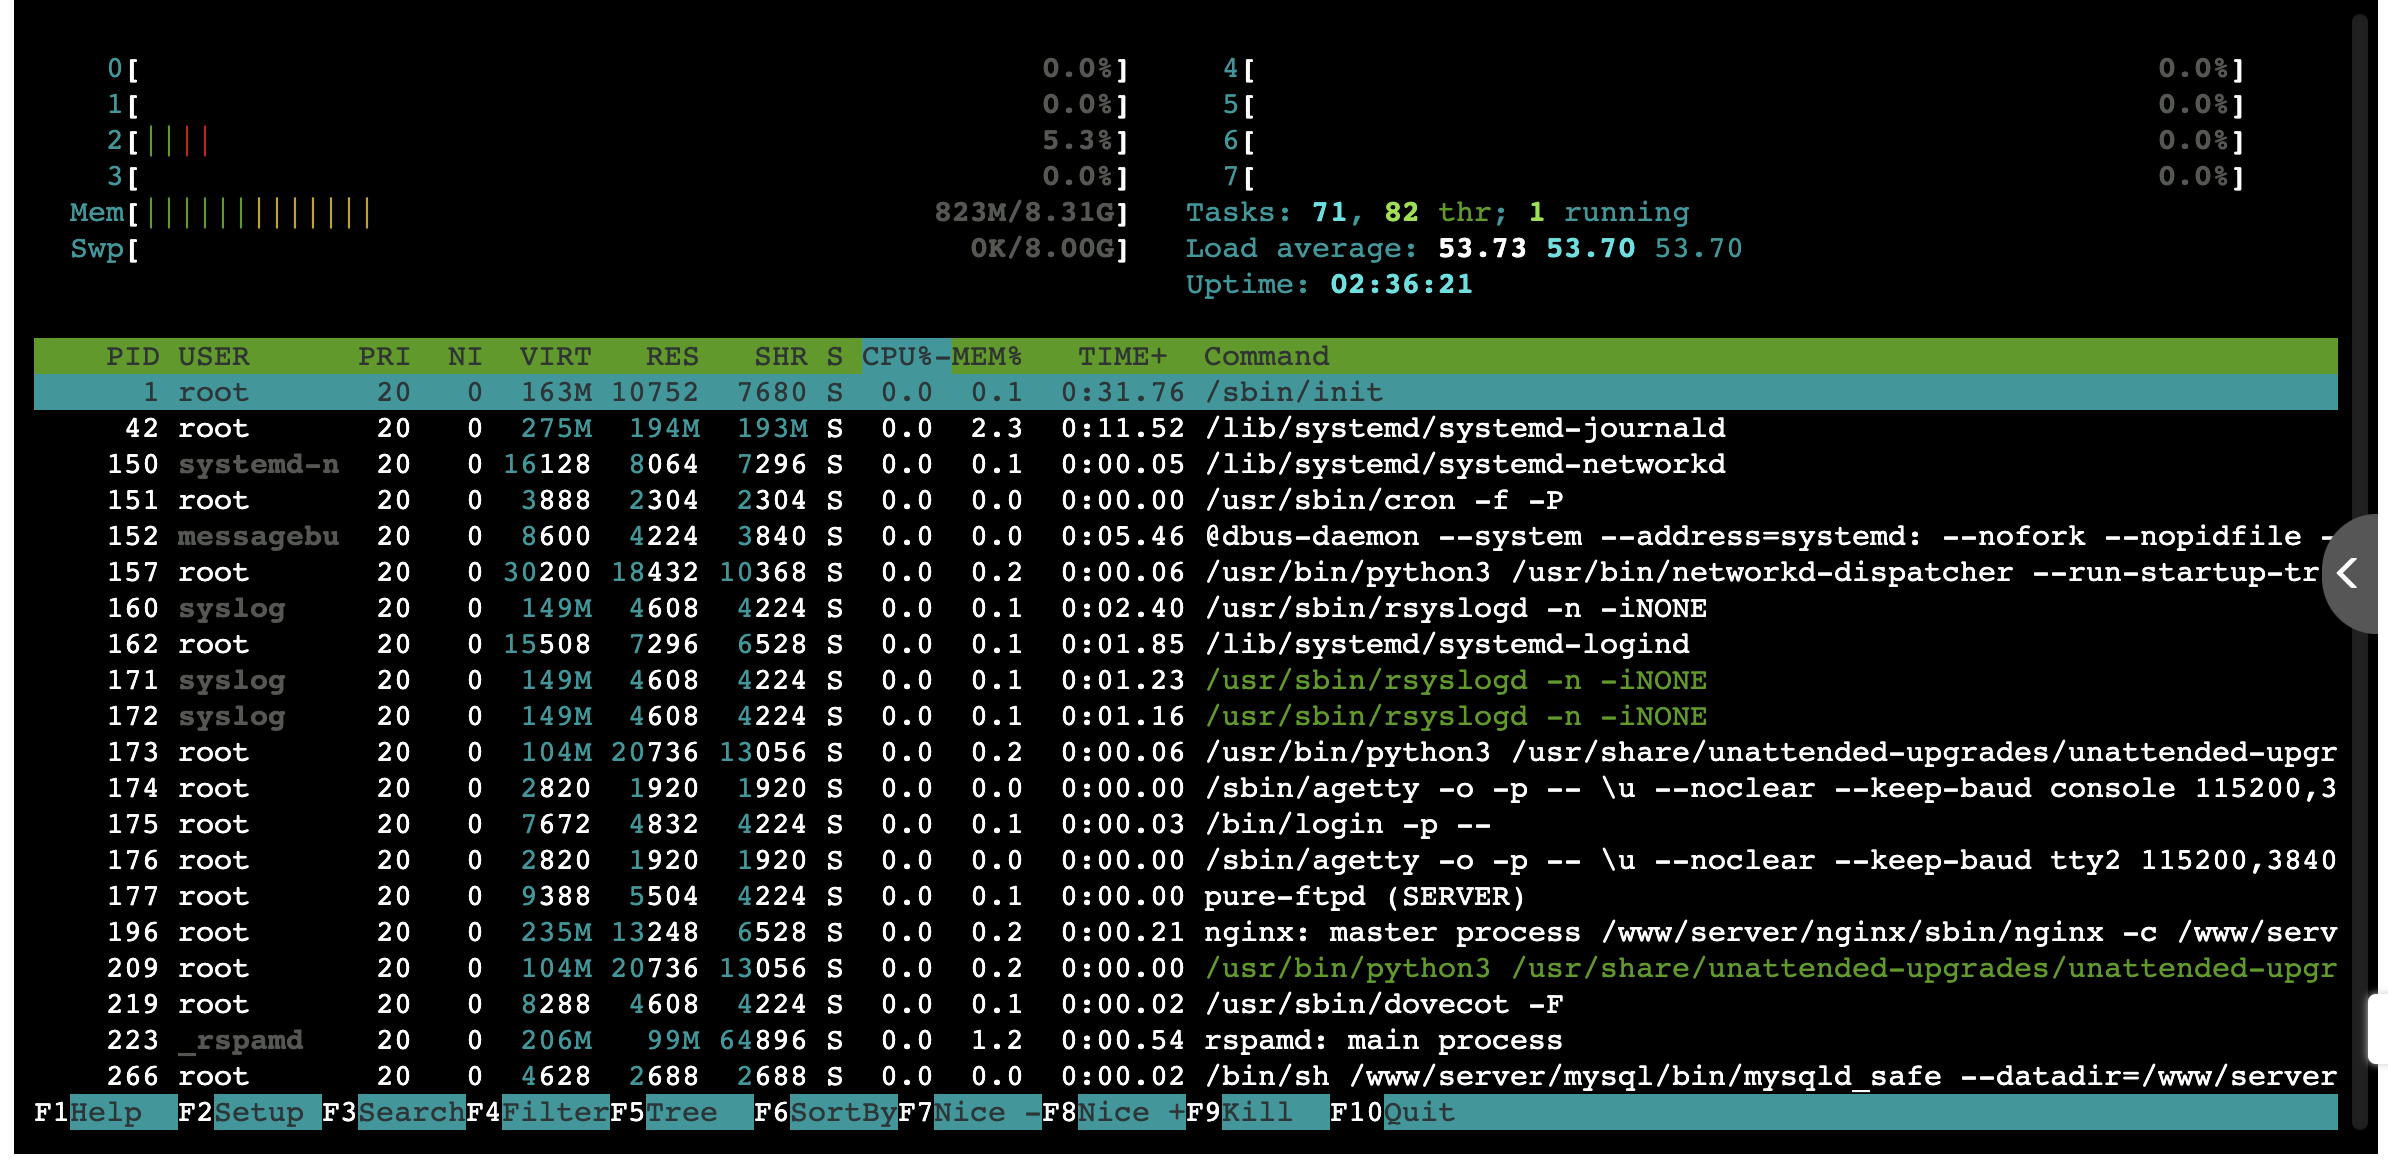Click F10 Quit

(1418, 1112)
